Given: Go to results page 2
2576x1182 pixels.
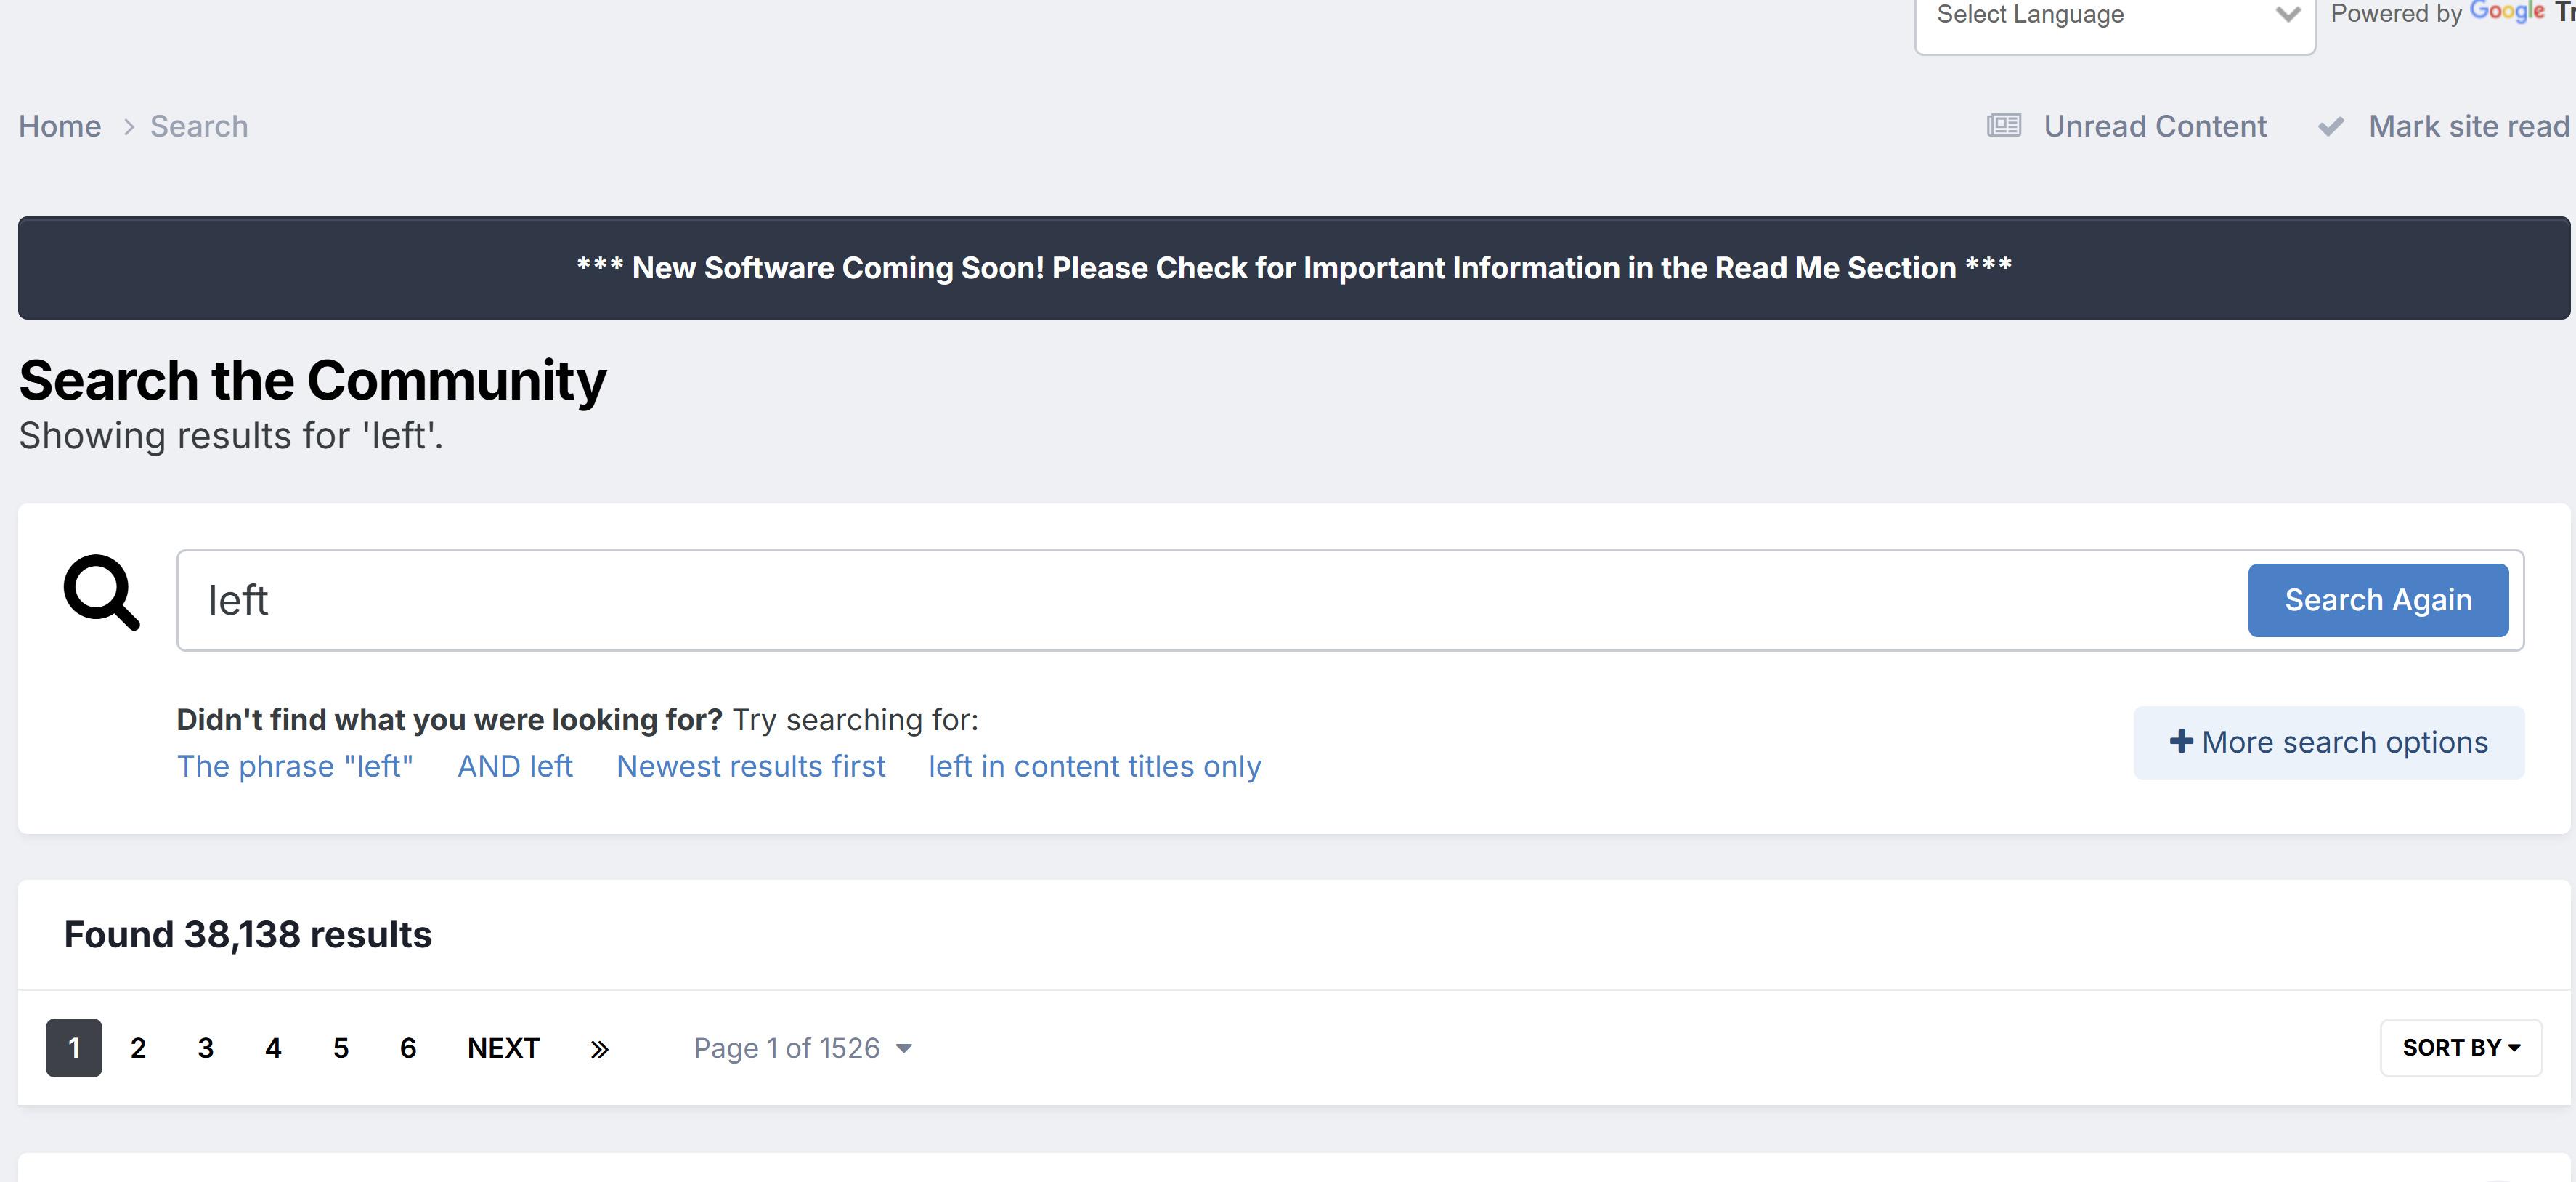Looking at the screenshot, I should pyautogui.click(x=138, y=1048).
